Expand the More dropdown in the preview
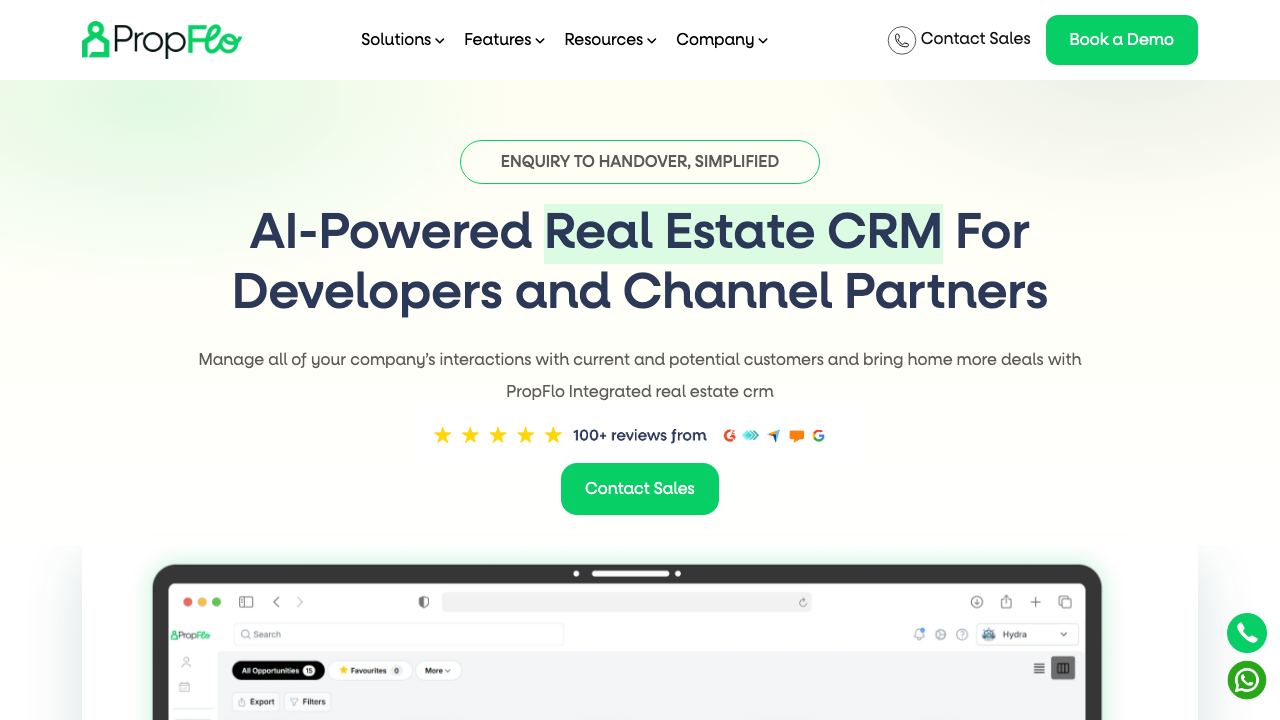1280x720 pixels. point(438,671)
